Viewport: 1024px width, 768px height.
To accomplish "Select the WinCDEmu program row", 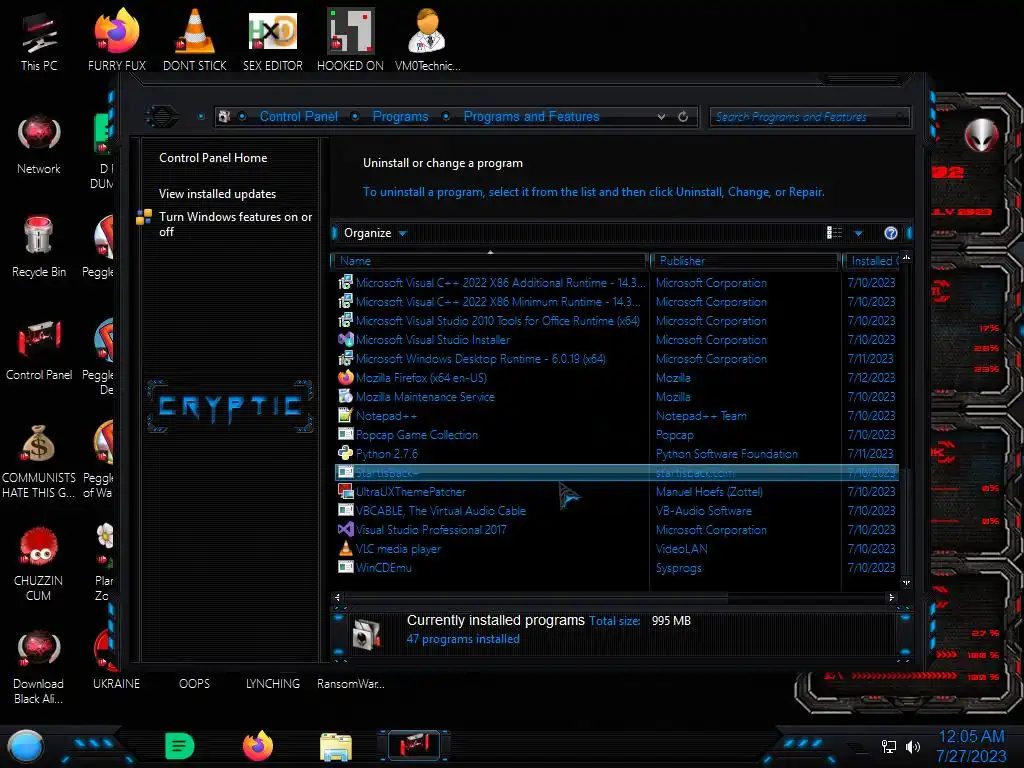I will pyautogui.click(x=617, y=568).
